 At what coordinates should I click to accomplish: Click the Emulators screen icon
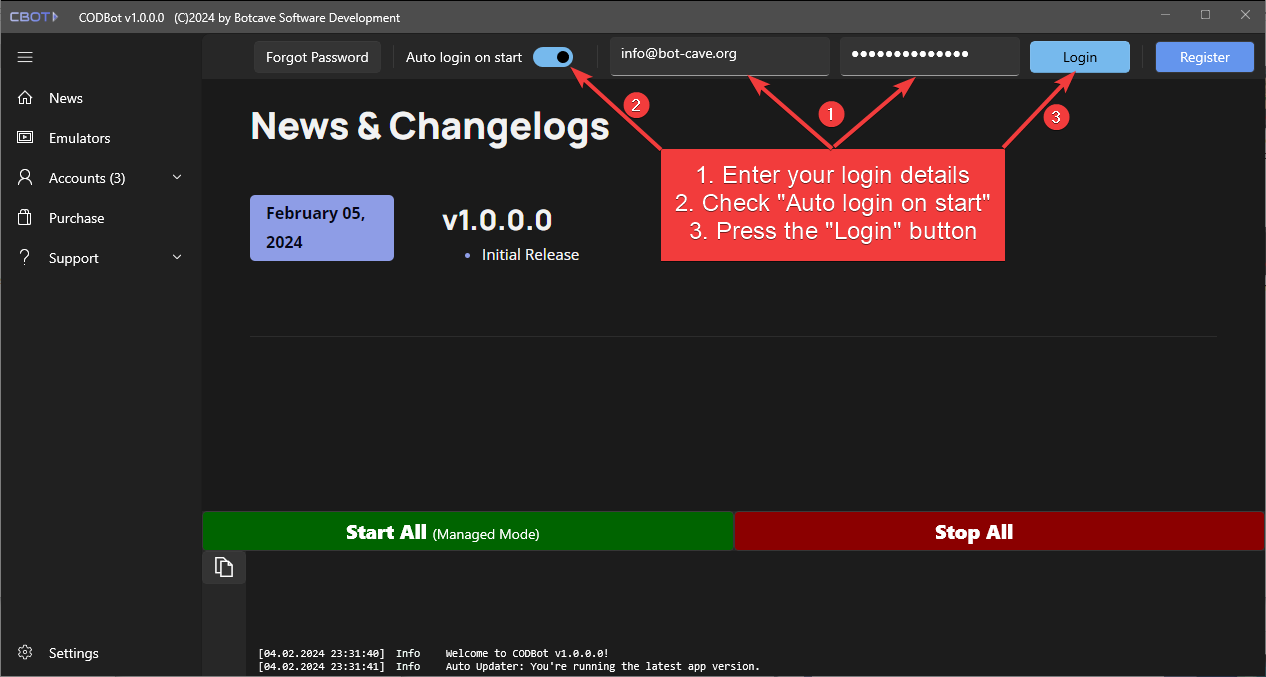point(26,138)
